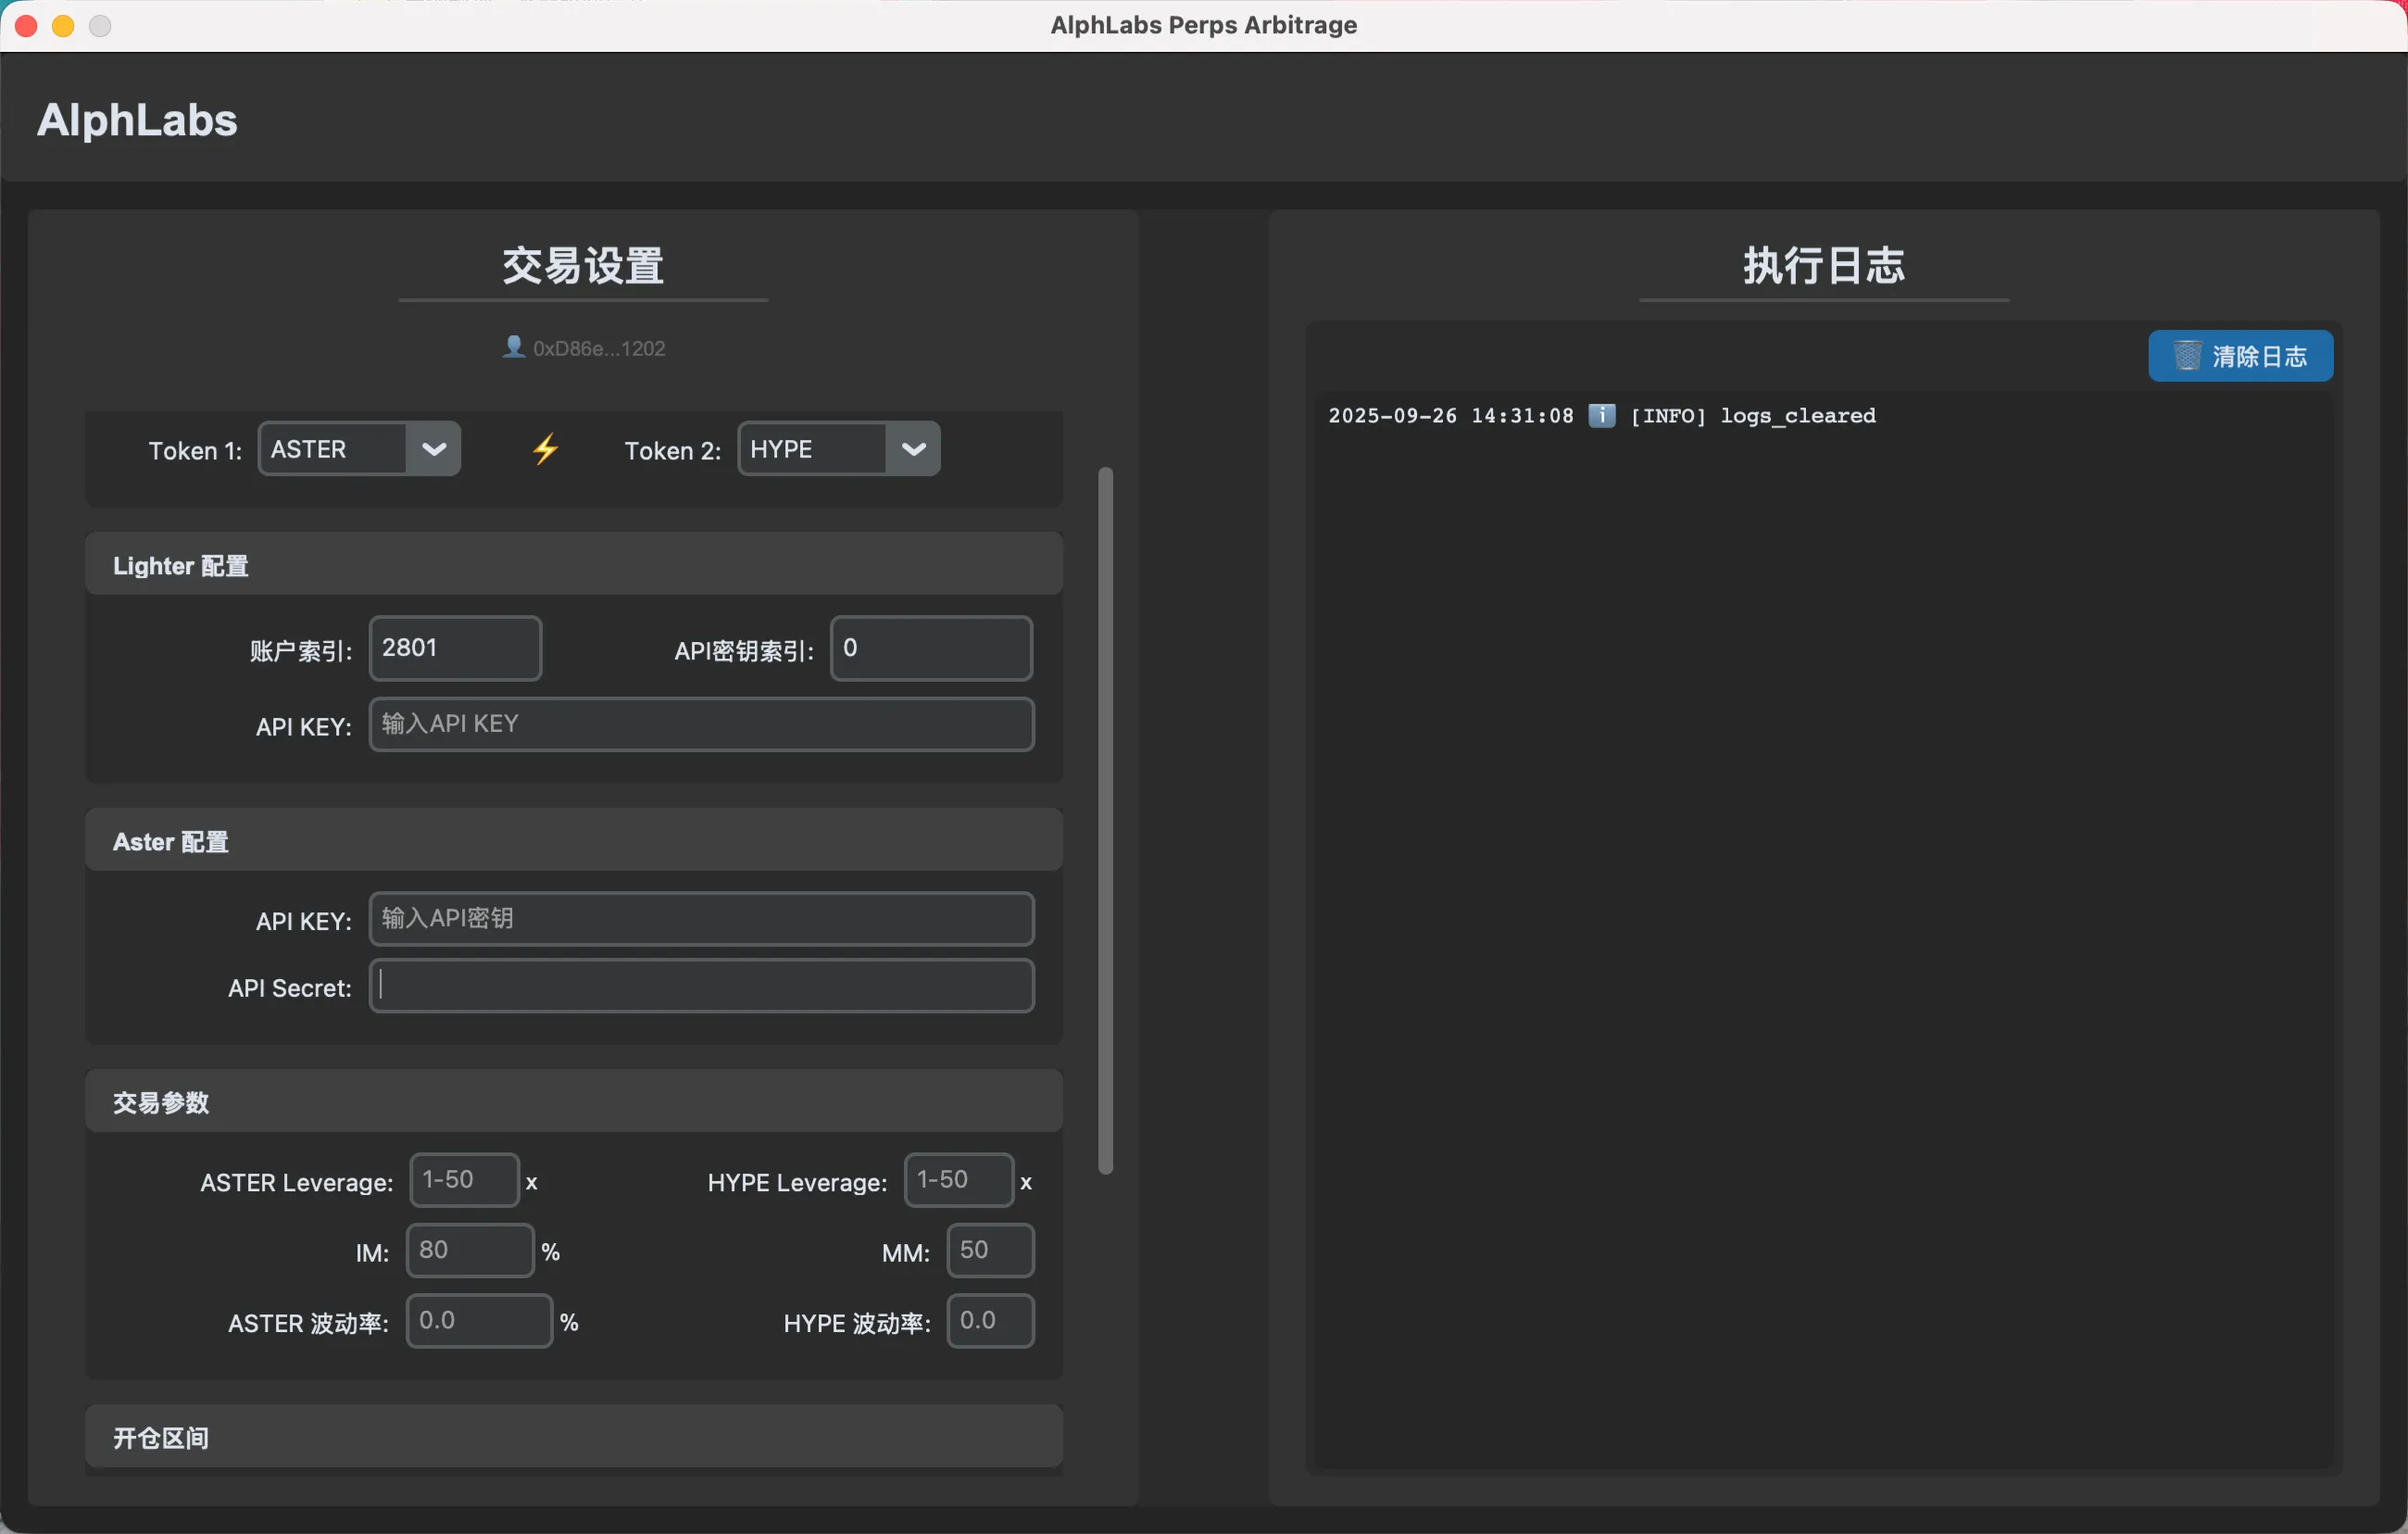This screenshot has height=1534, width=2408.
Task: Click the wallet address 0xD86e...1202
Action: point(598,348)
